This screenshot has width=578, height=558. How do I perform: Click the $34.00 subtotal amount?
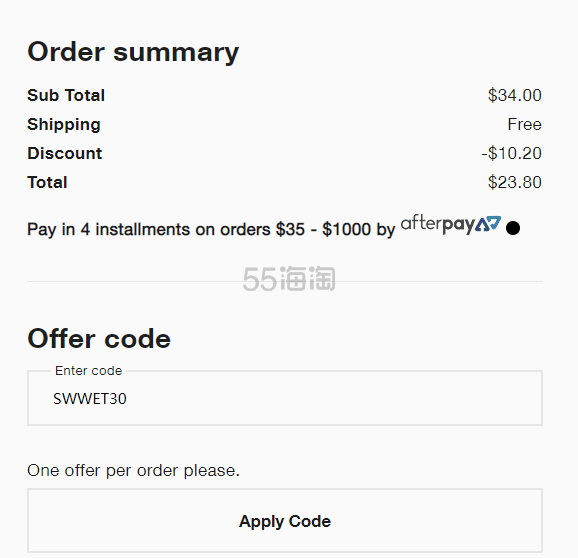coord(515,95)
